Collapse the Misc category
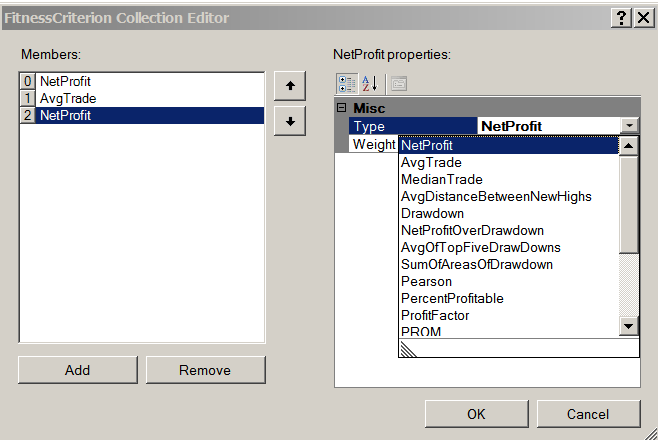The height and width of the screenshot is (440, 658). pyautogui.click(x=342, y=108)
